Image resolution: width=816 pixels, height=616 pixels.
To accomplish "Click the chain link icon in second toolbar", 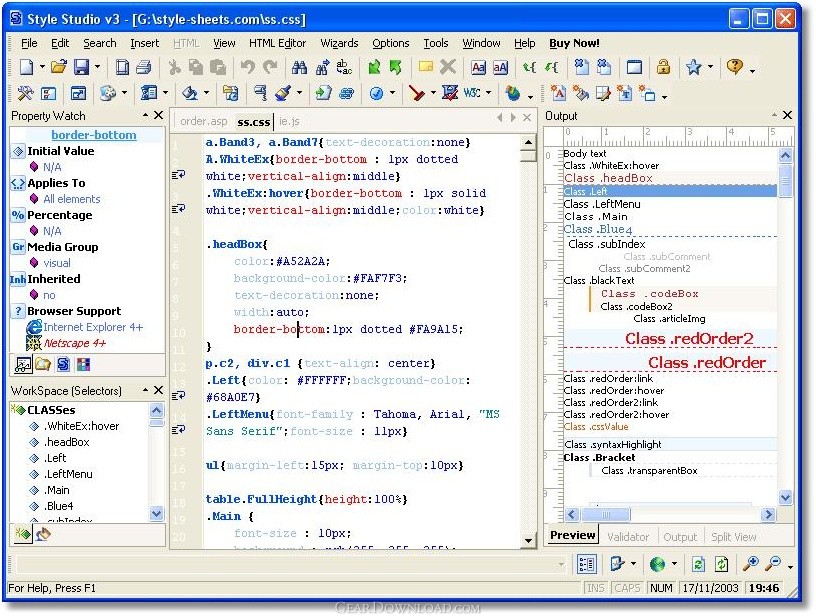I will click(x=347, y=94).
